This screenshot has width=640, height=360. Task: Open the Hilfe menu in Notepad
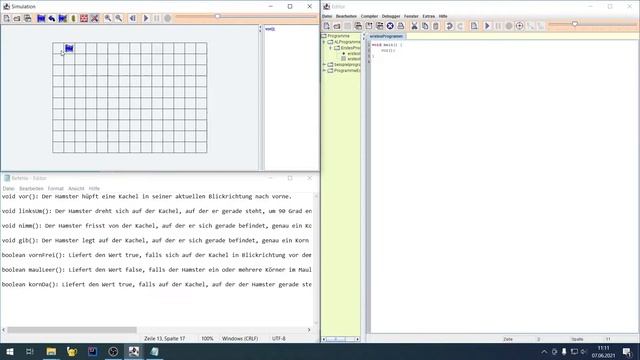(x=94, y=189)
